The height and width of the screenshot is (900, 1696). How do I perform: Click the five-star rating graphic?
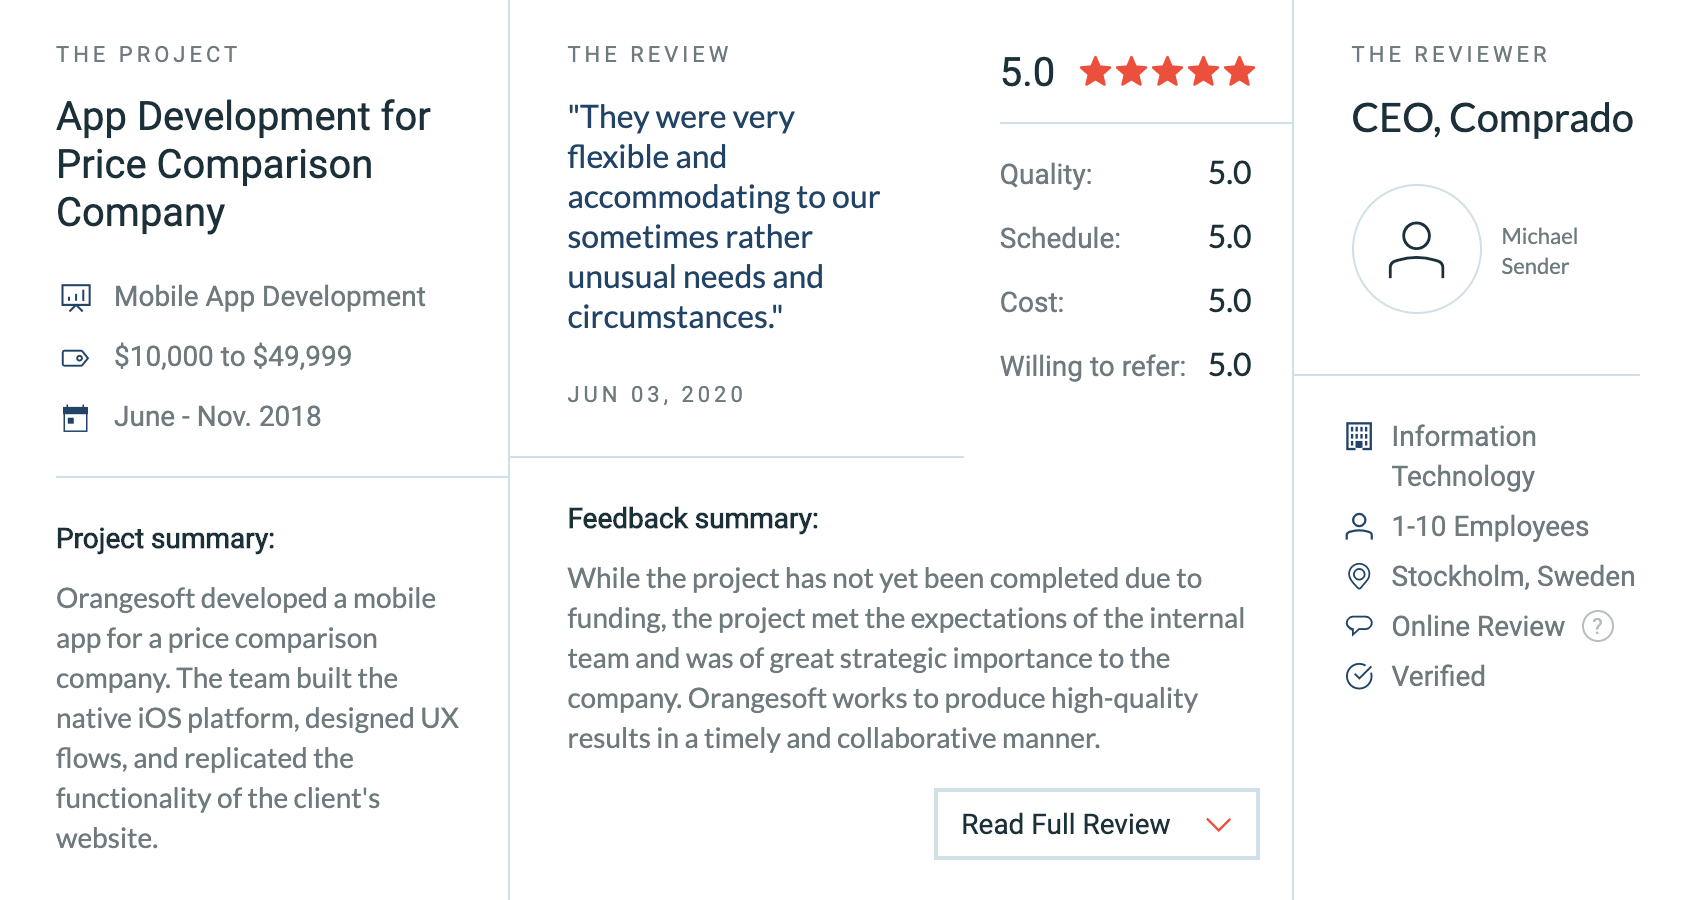[x=1168, y=72]
